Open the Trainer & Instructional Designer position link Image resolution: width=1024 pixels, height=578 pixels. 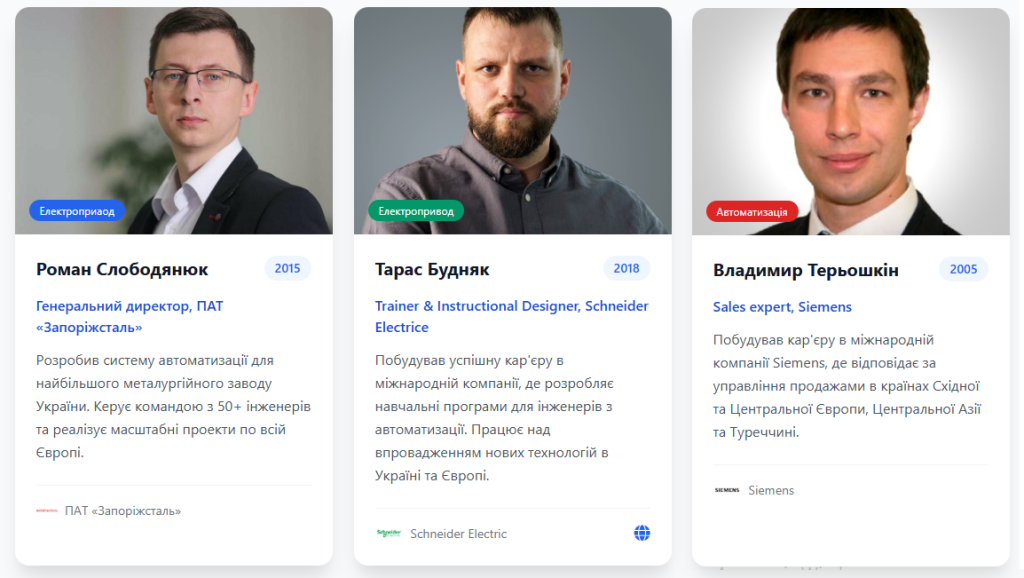[x=511, y=316]
